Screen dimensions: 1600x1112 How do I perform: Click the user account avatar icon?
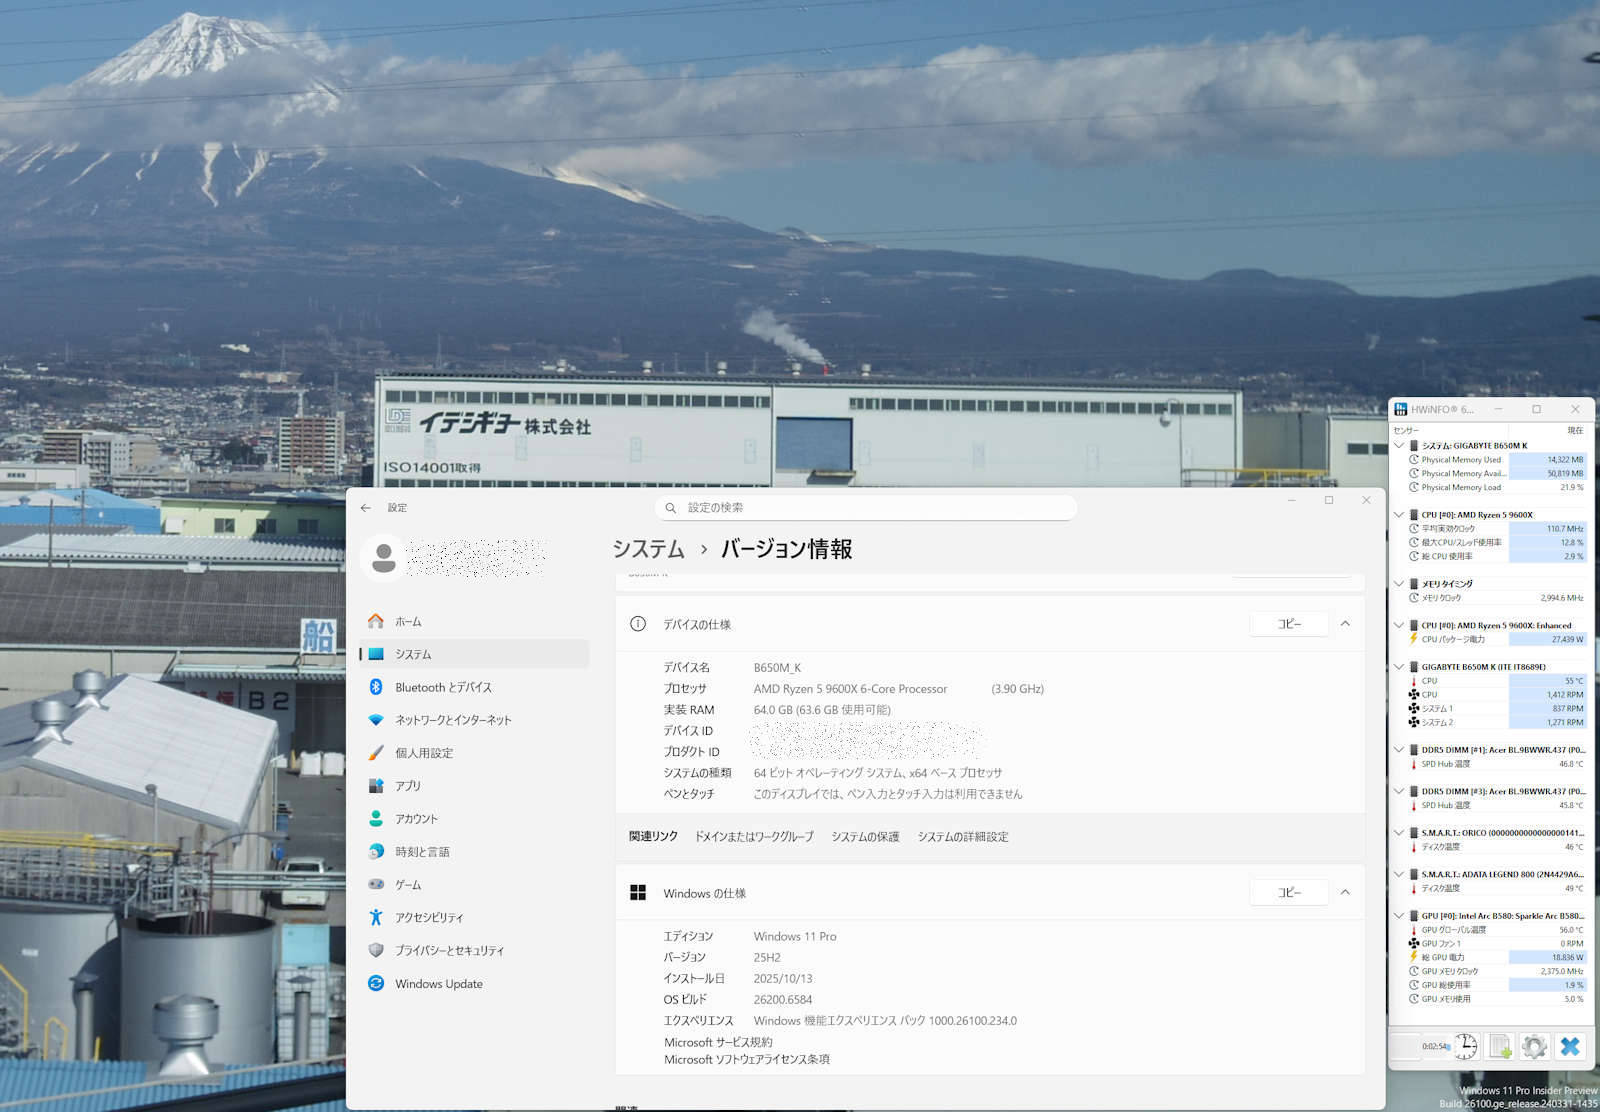tap(383, 558)
